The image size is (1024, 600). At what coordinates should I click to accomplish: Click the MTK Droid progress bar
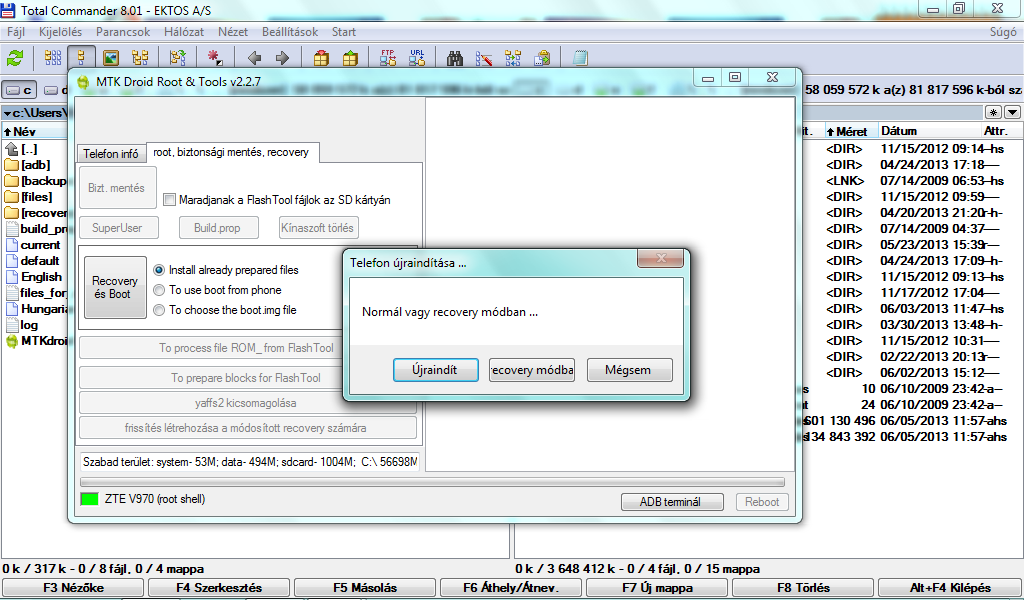tap(432, 482)
